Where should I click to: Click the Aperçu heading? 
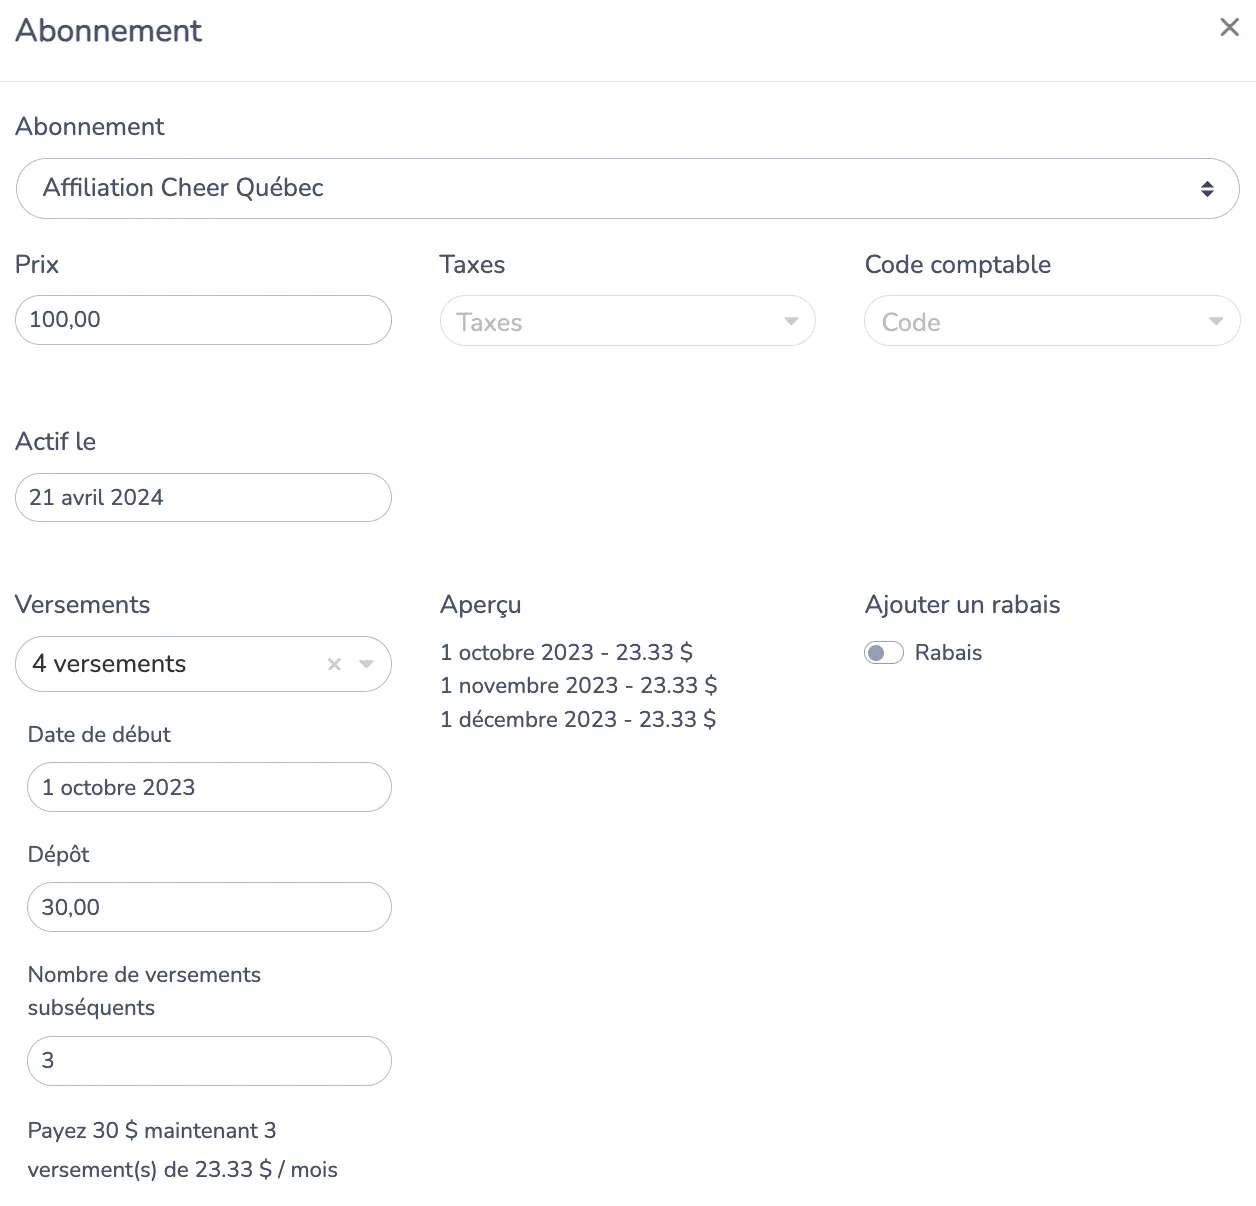(x=481, y=605)
